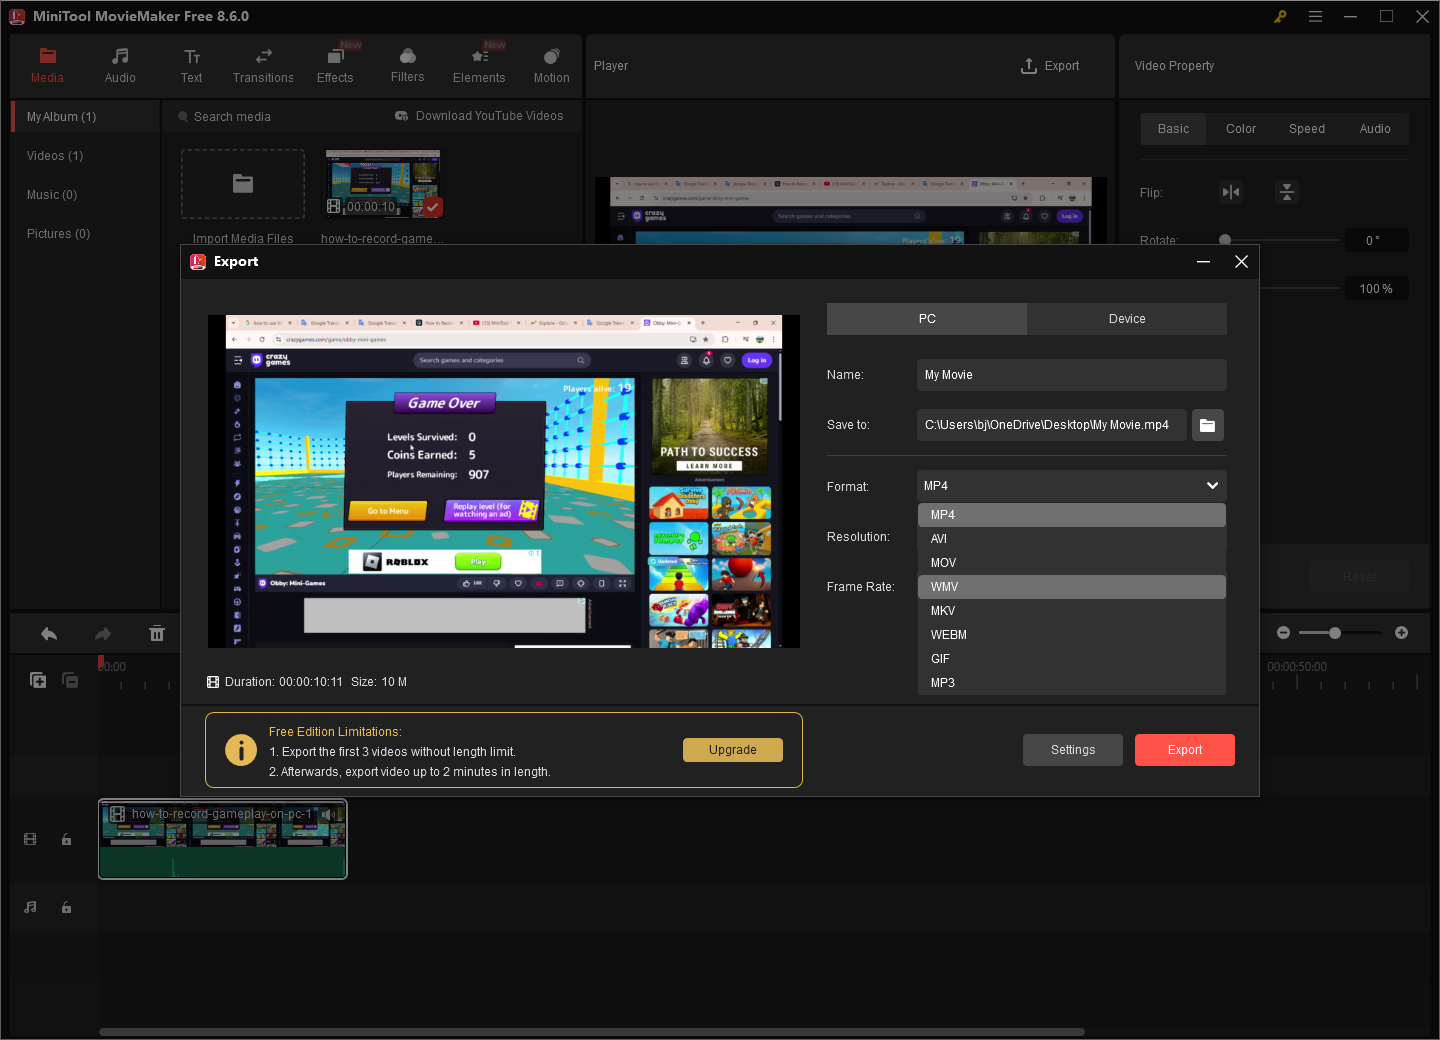Open export Settings
The width and height of the screenshot is (1440, 1040).
1073,750
